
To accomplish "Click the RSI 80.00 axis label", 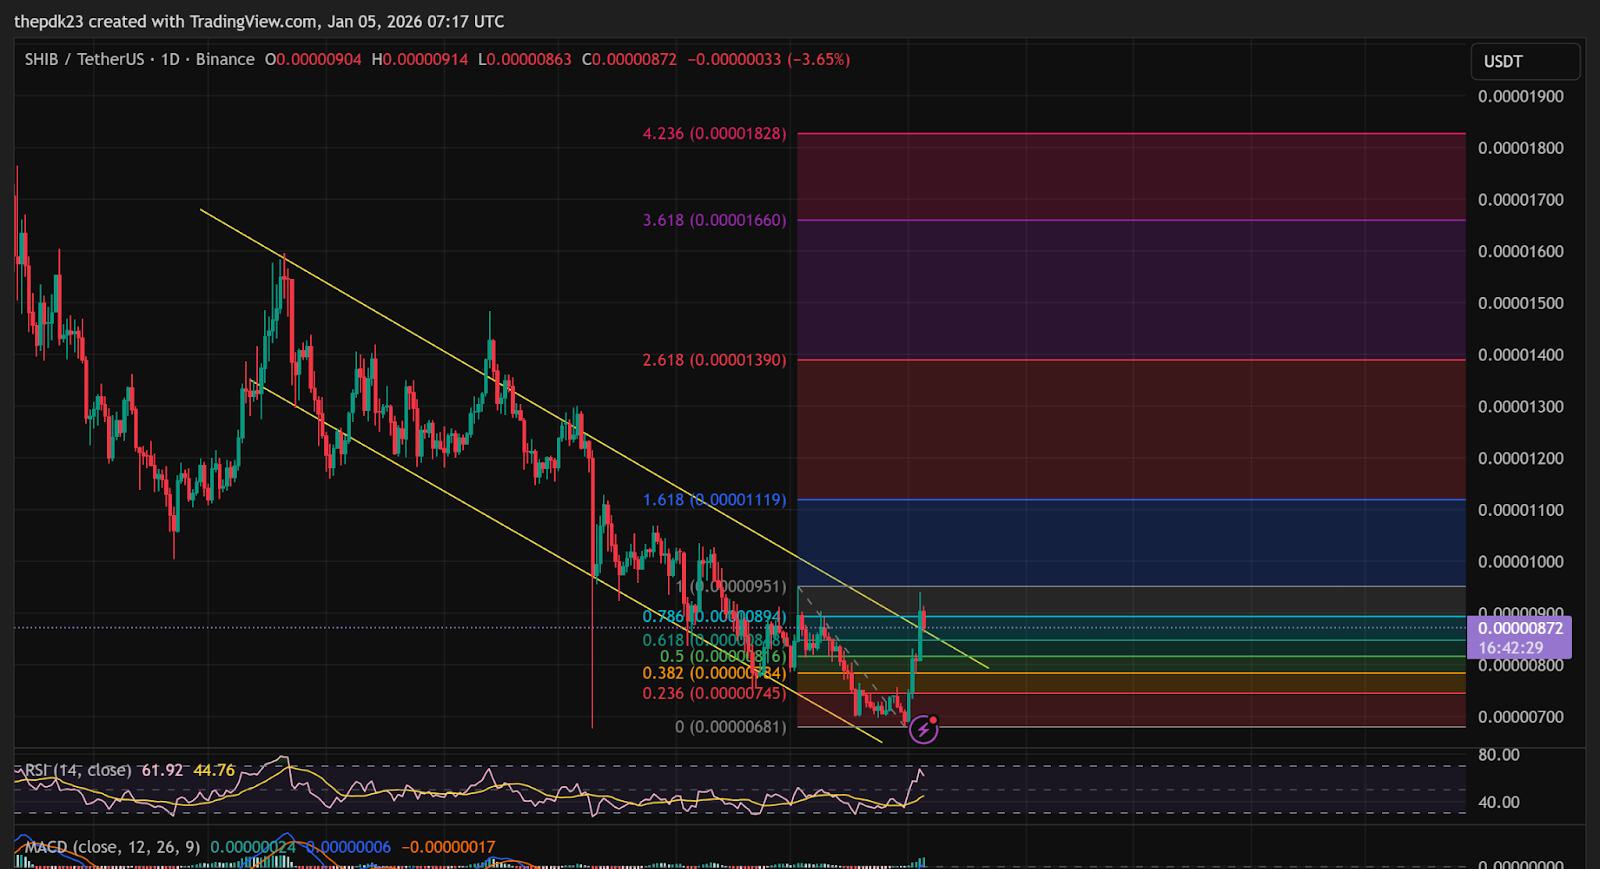I will coord(1499,755).
